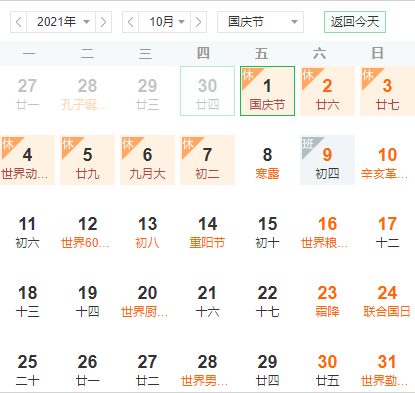This screenshot has height=393, width=415.
Task: Advance to next month with right arrow
Action: (198, 22)
